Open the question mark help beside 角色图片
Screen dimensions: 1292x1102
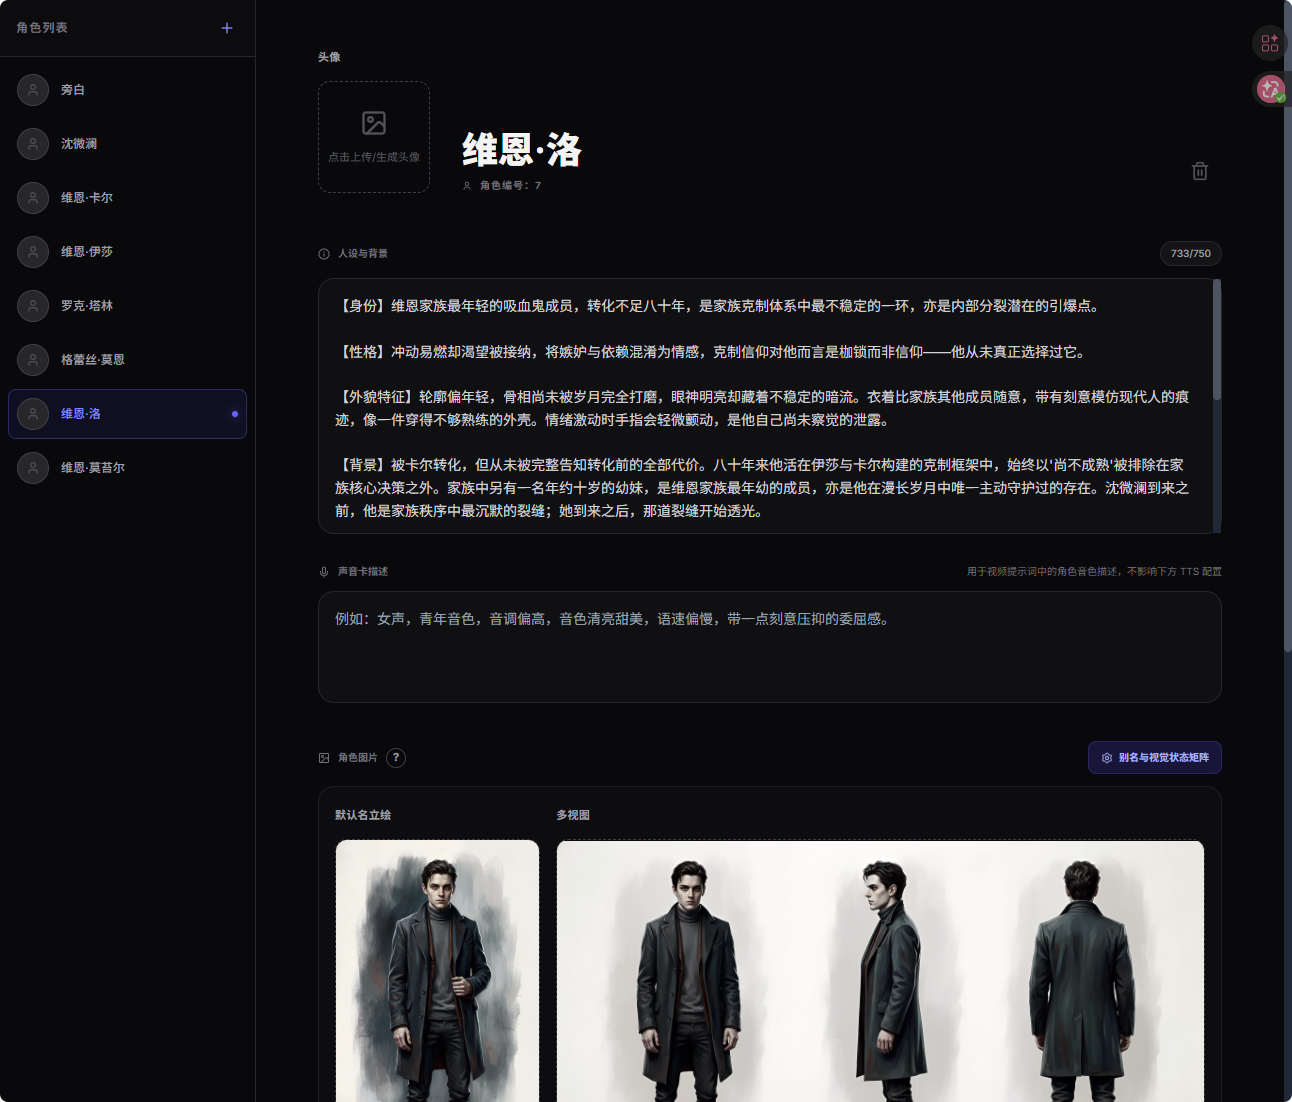click(396, 758)
